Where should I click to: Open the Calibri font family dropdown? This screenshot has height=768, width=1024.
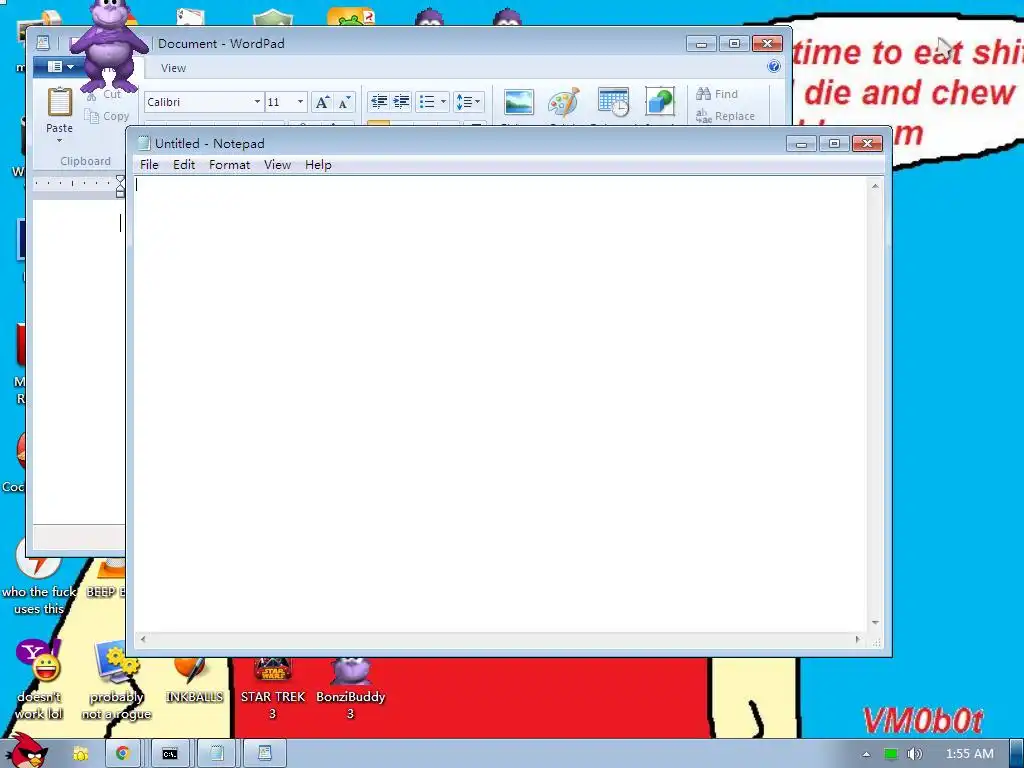tap(257, 102)
